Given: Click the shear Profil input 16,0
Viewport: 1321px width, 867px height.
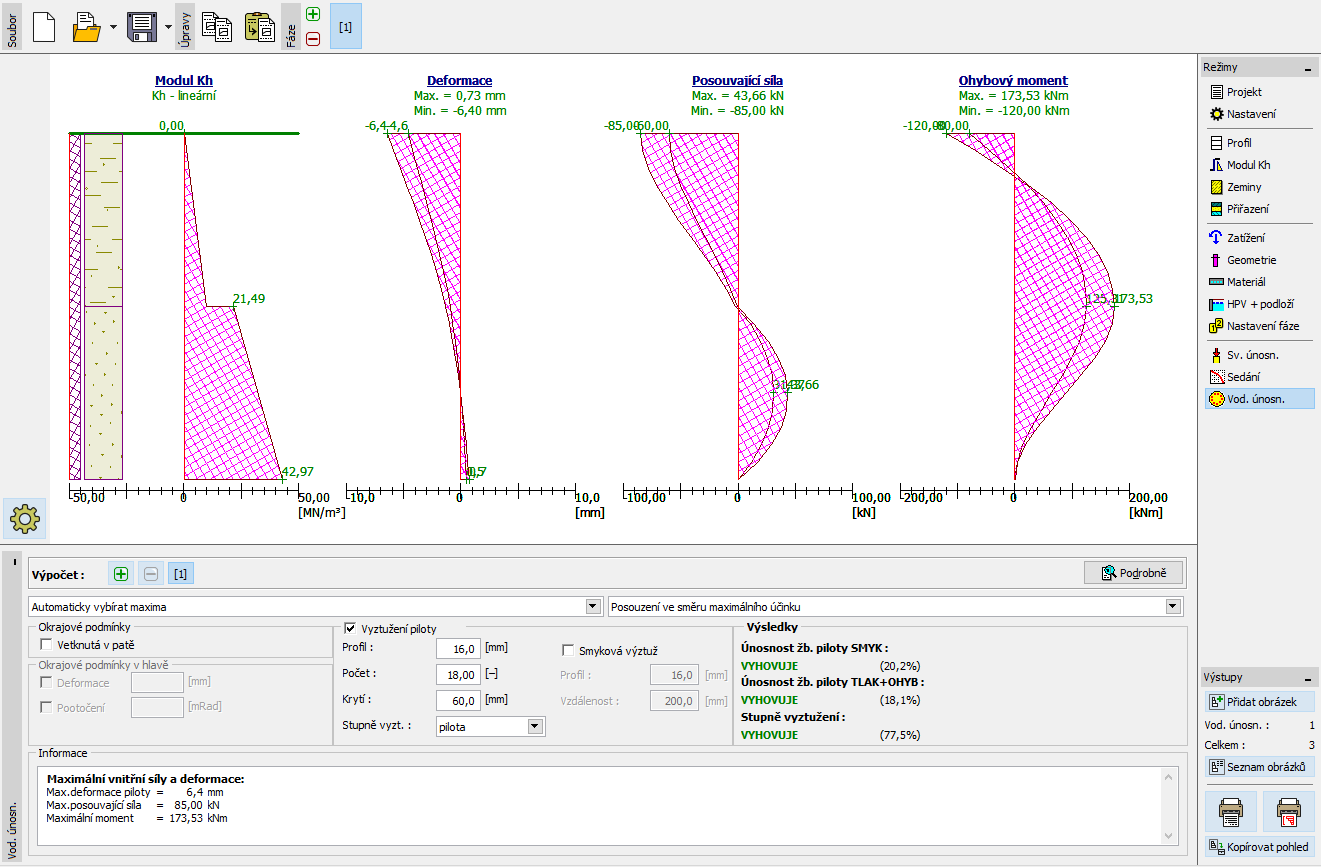Looking at the screenshot, I should pyautogui.click(x=675, y=675).
